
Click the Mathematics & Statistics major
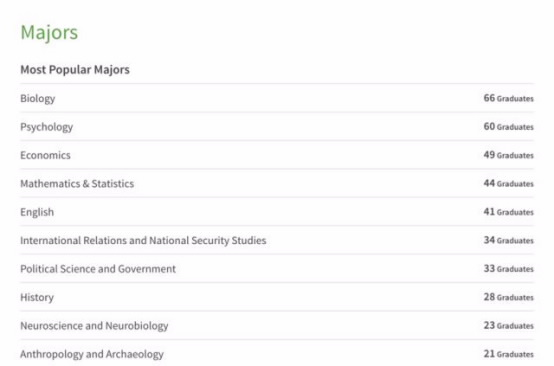[77, 184]
